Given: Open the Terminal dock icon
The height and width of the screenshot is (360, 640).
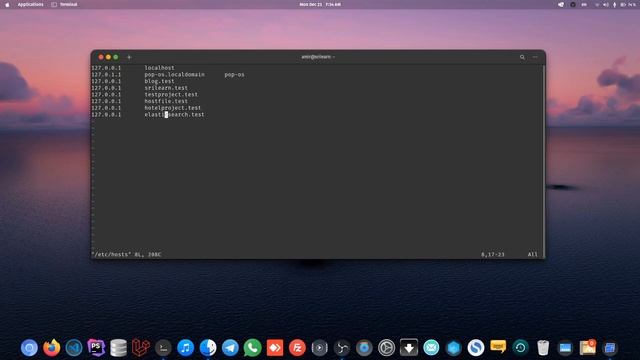Looking at the screenshot, I should [163, 348].
